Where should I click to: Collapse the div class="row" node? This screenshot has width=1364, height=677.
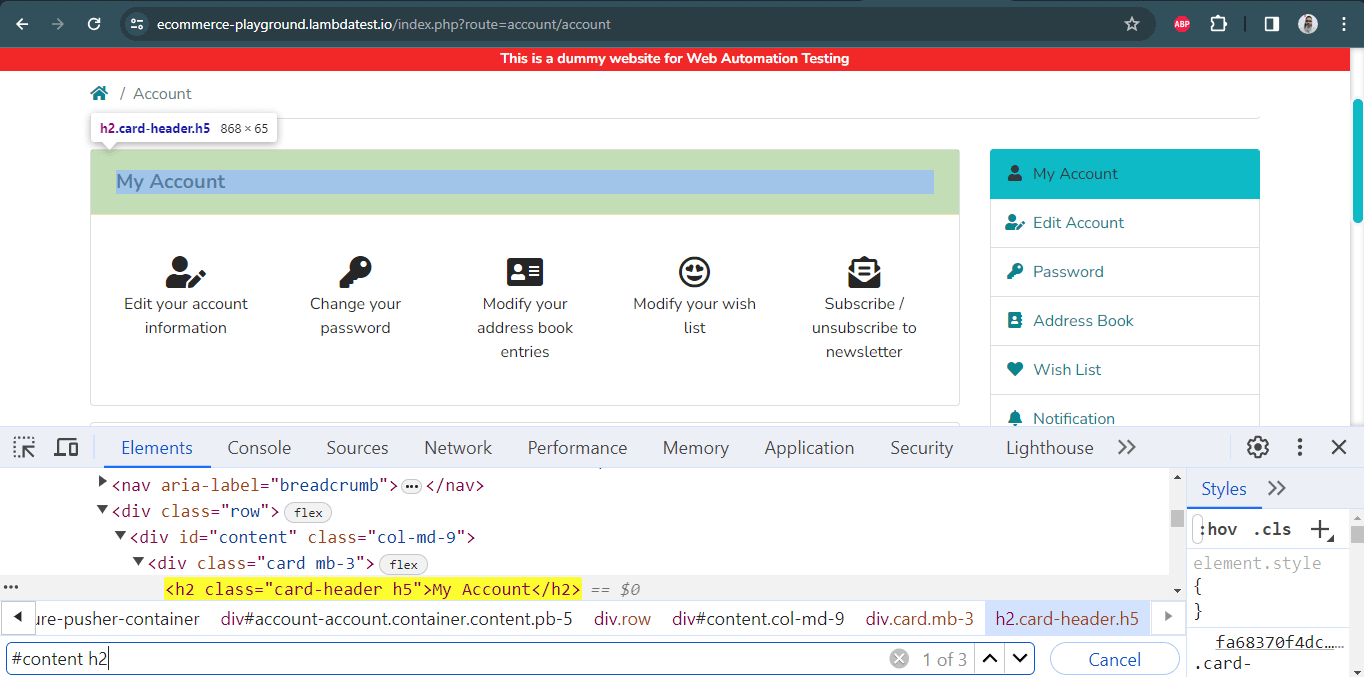pyautogui.click(x=103, y=510)
